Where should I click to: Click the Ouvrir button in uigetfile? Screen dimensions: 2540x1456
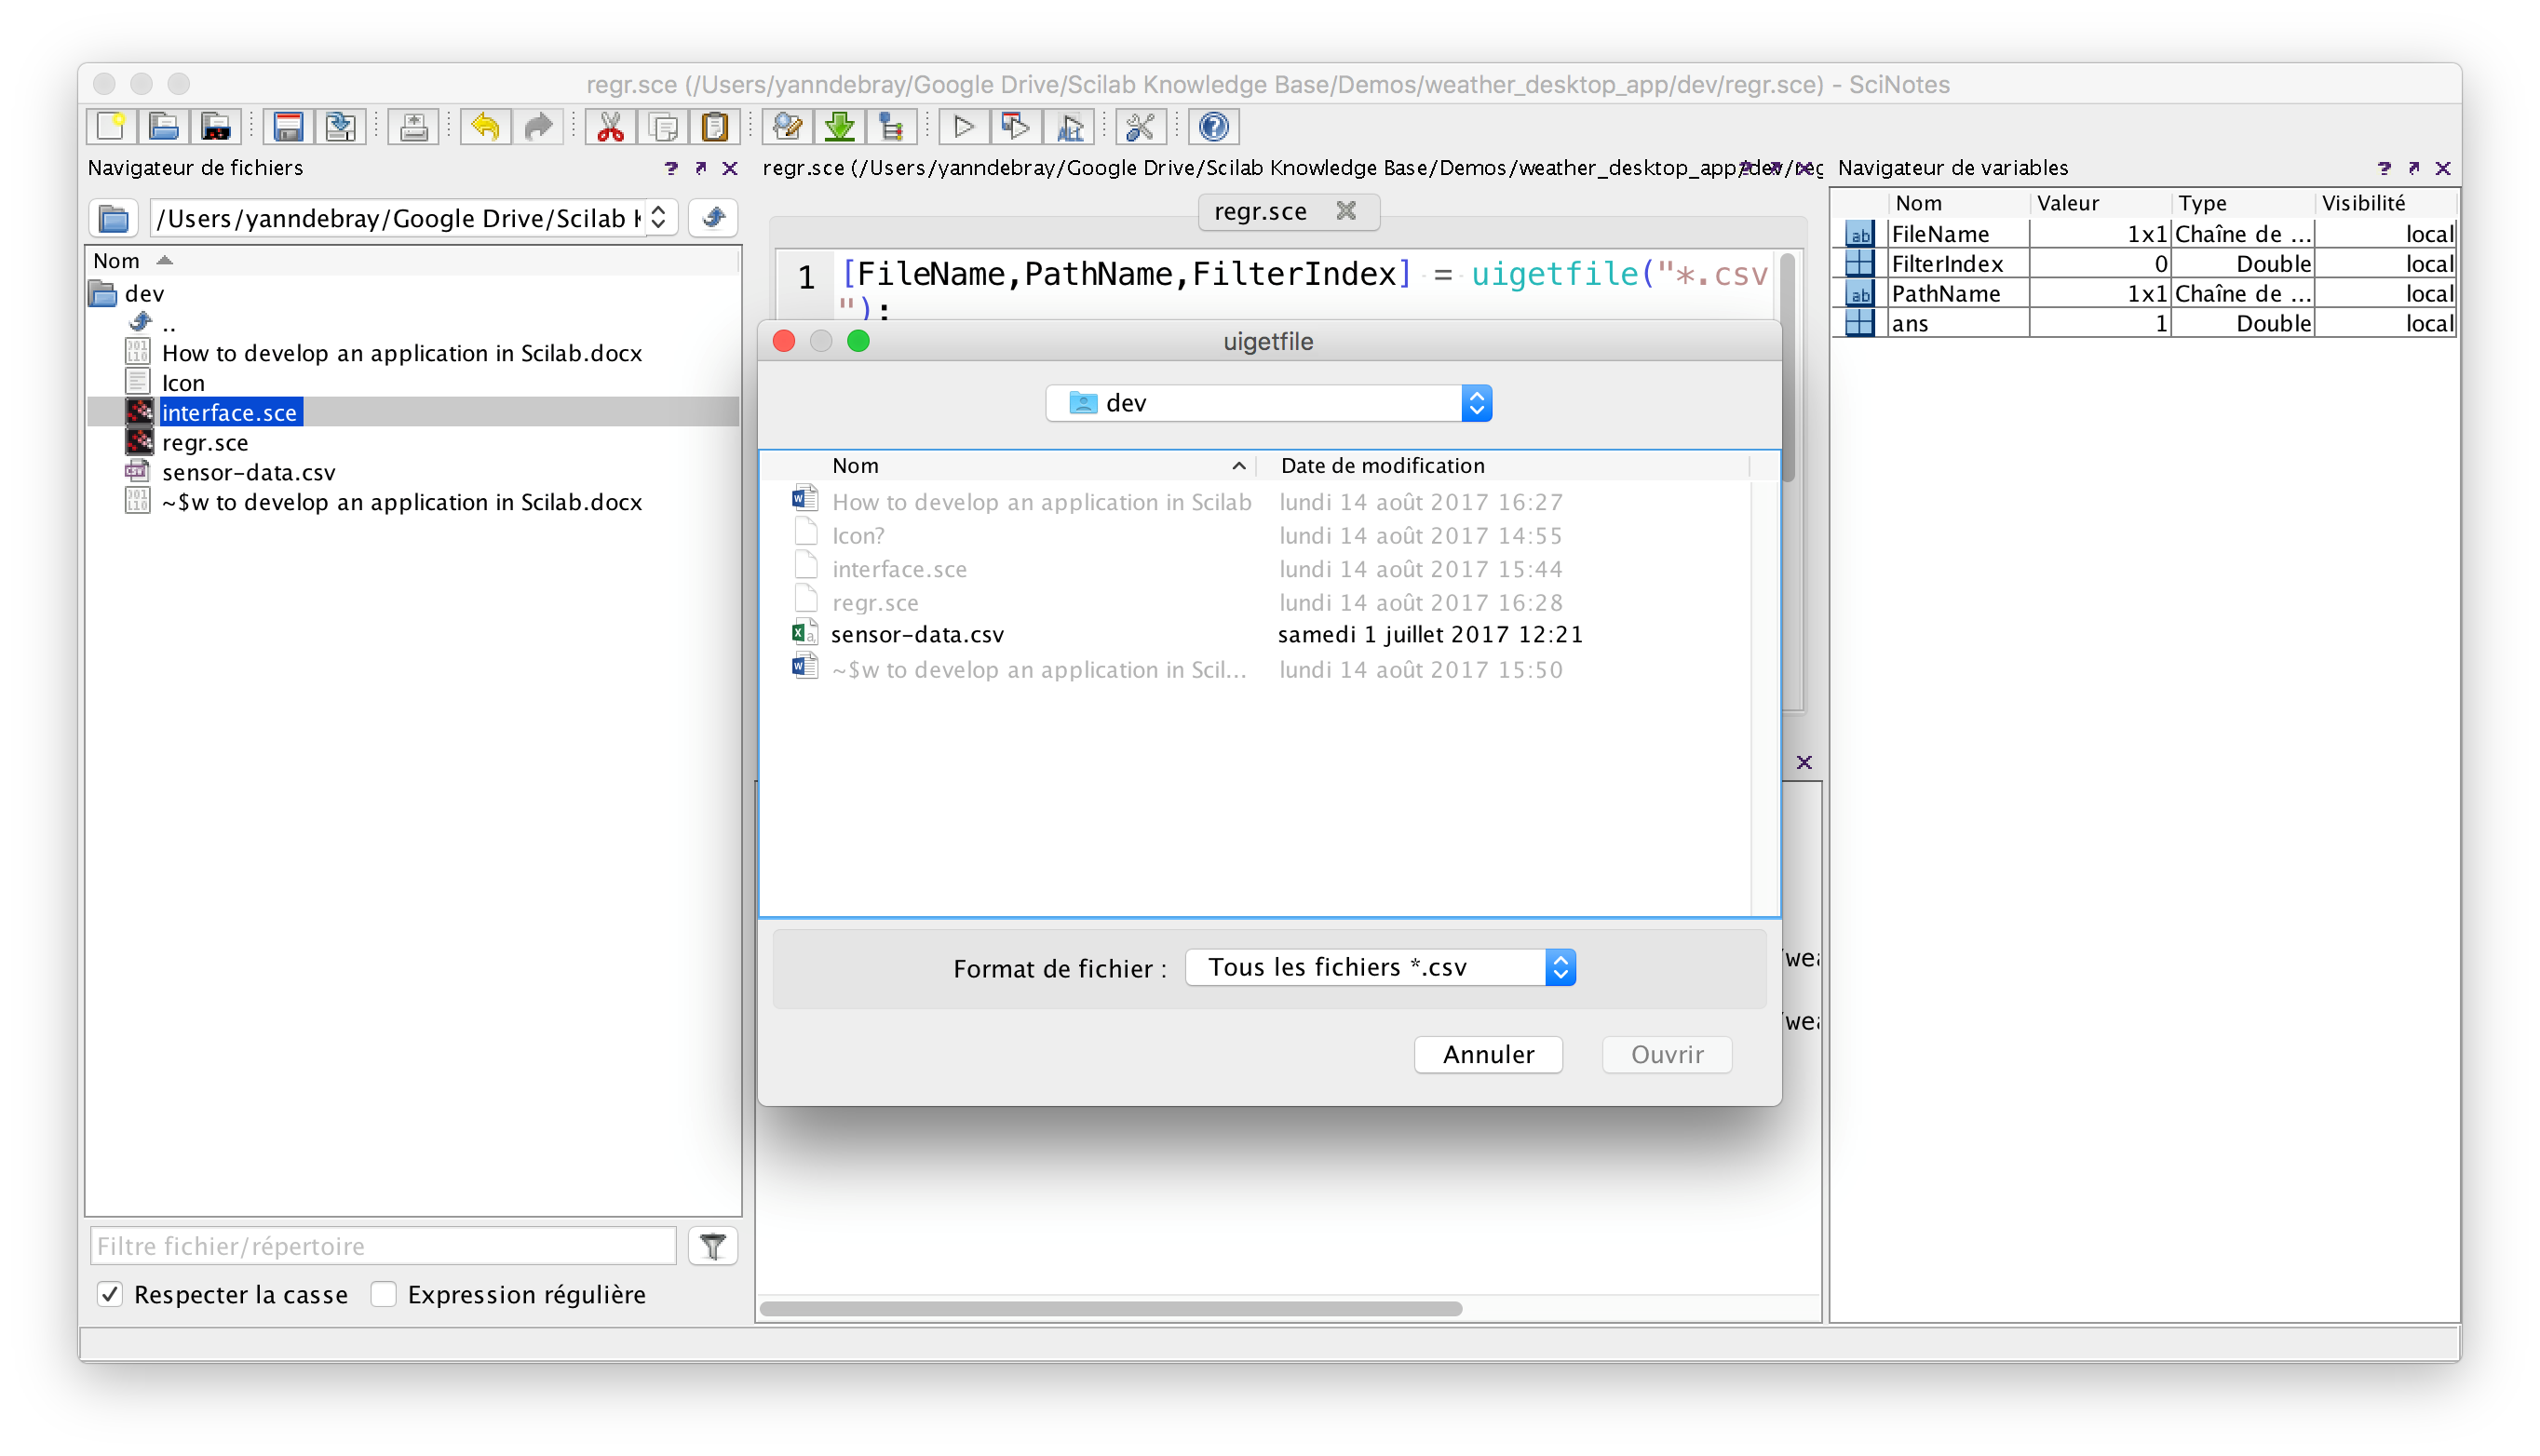pos(1667,1054)
